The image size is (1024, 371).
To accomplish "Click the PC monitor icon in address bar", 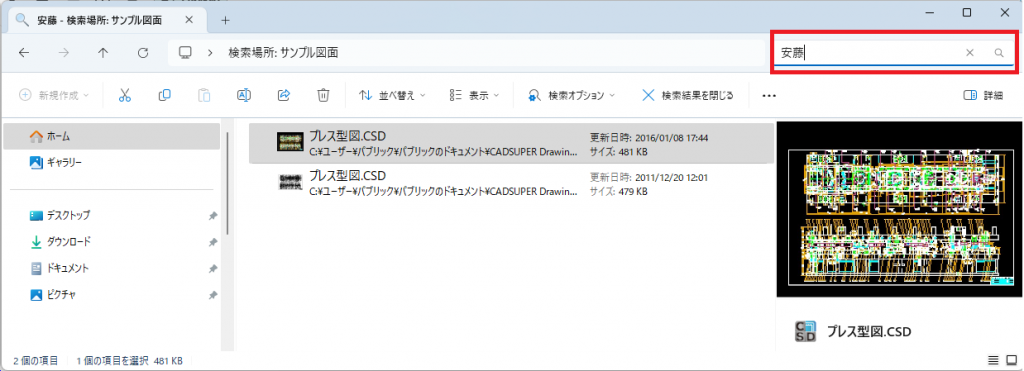I will [185, 53].
